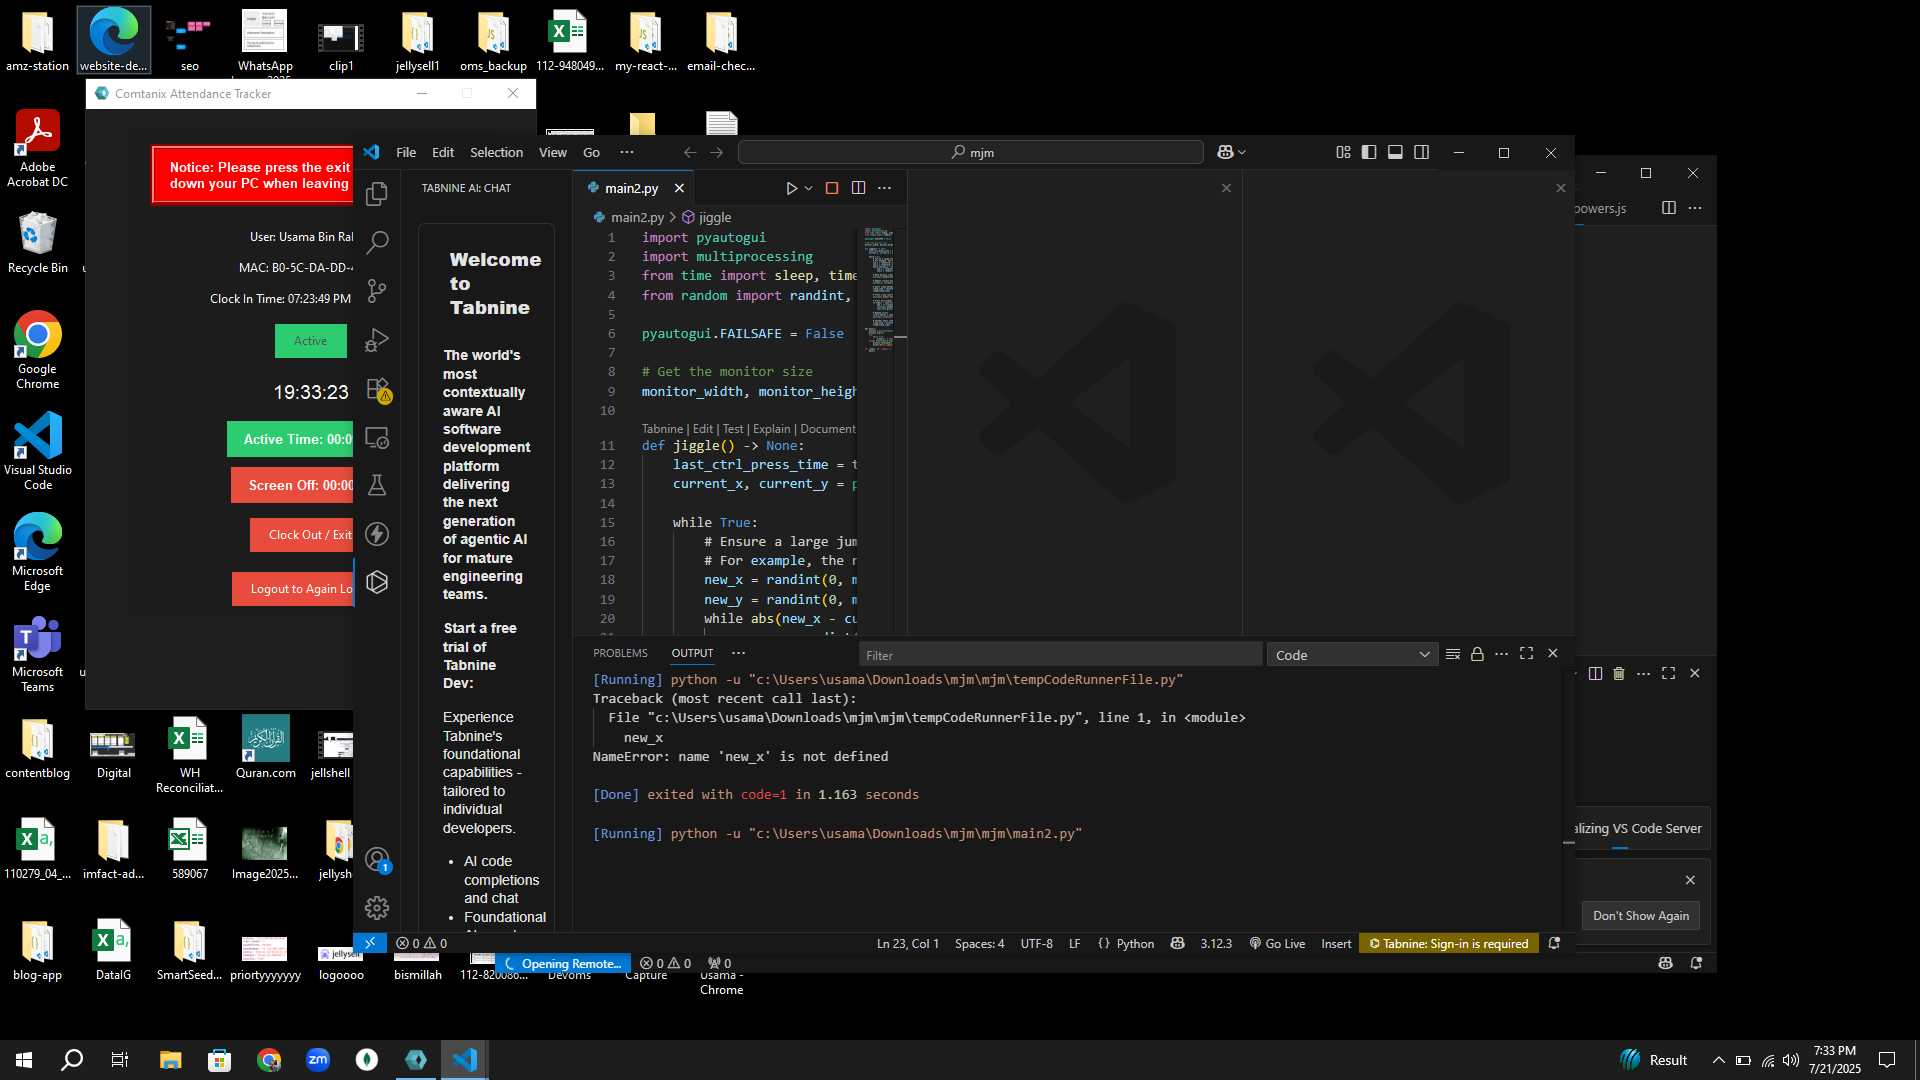Screen dimensions: 1920x1080
Task: Open the Manage gear menu in VS Code
Action: (x=377, y=908)
